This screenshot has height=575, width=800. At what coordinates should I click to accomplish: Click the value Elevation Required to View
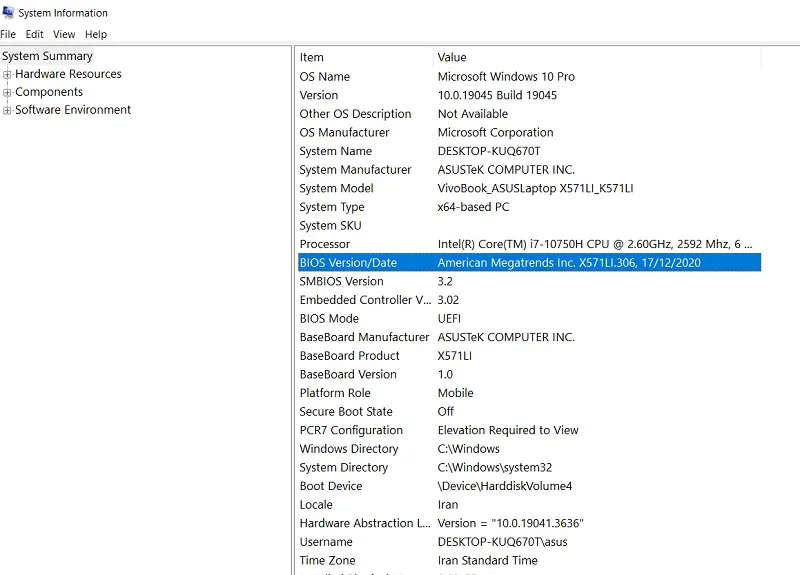(x=508, y=431)
